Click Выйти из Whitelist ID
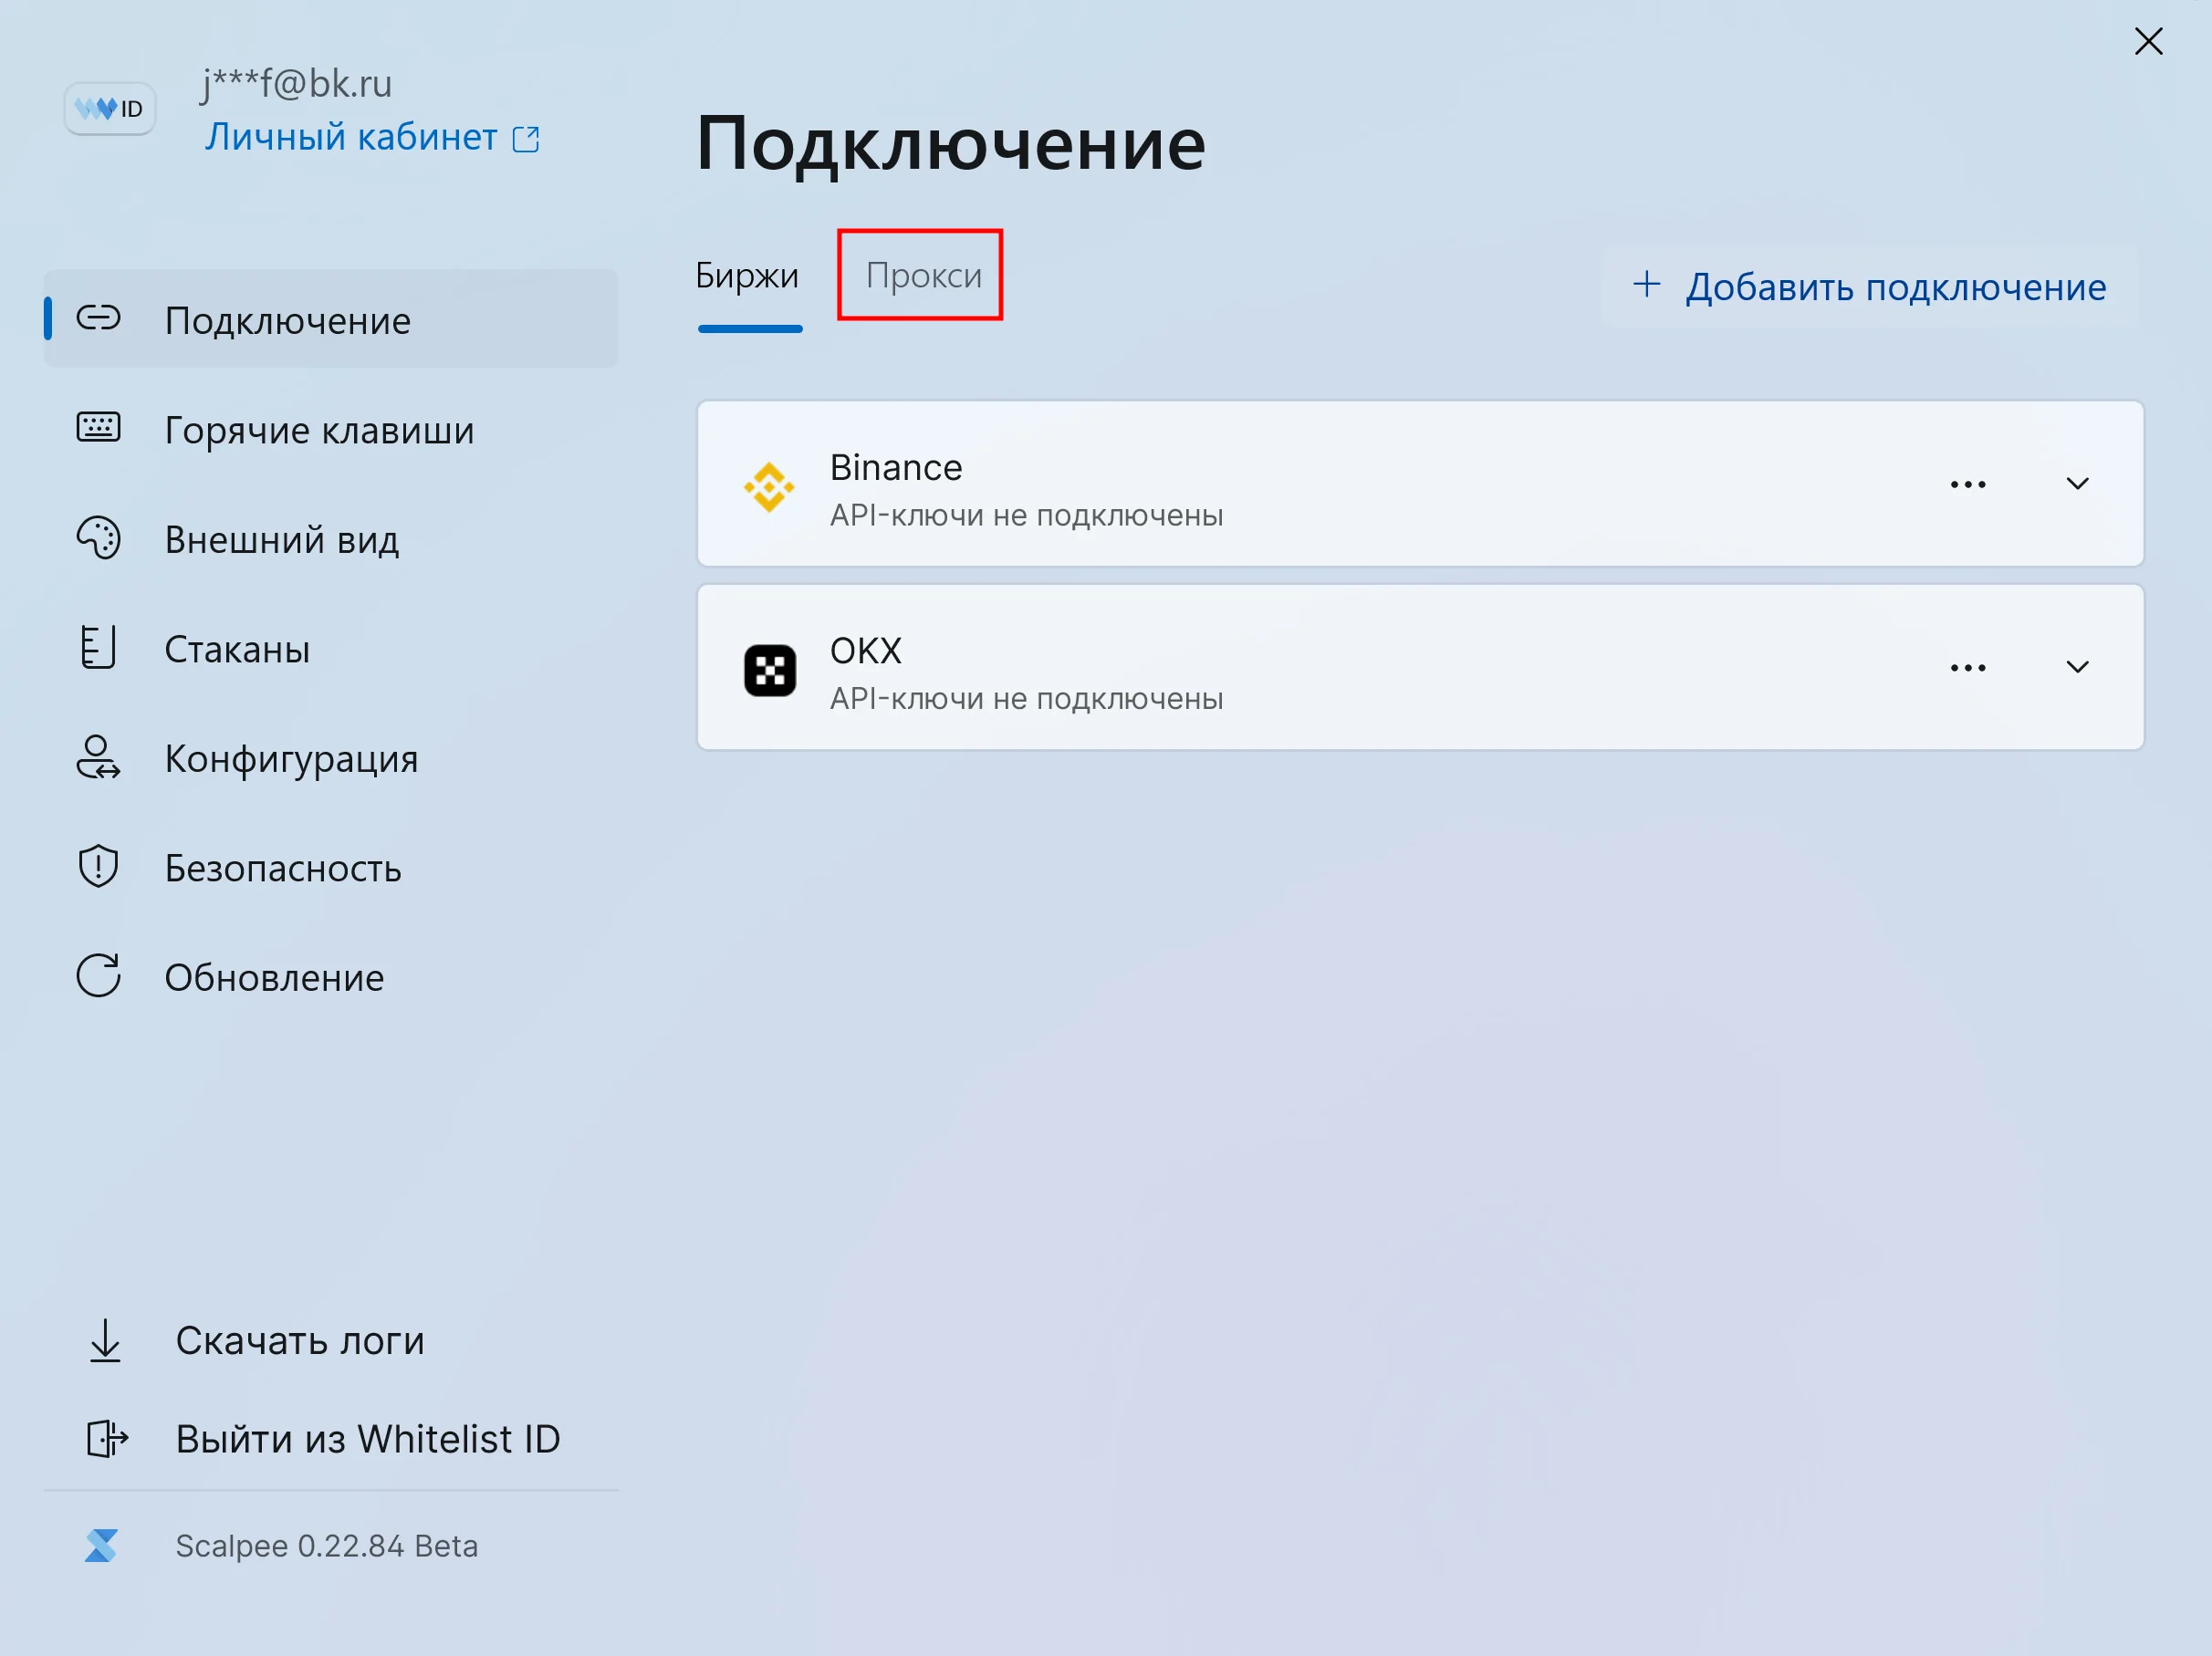 [x=367, y=1438]
